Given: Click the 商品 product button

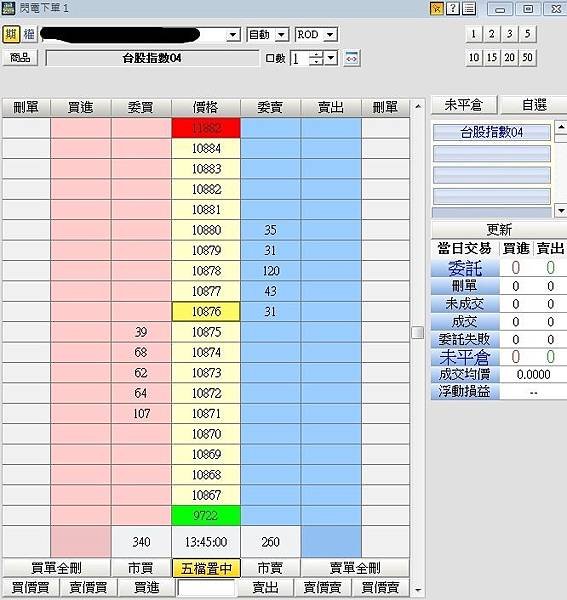Looking at the screenshot, I should pos(20,58).
